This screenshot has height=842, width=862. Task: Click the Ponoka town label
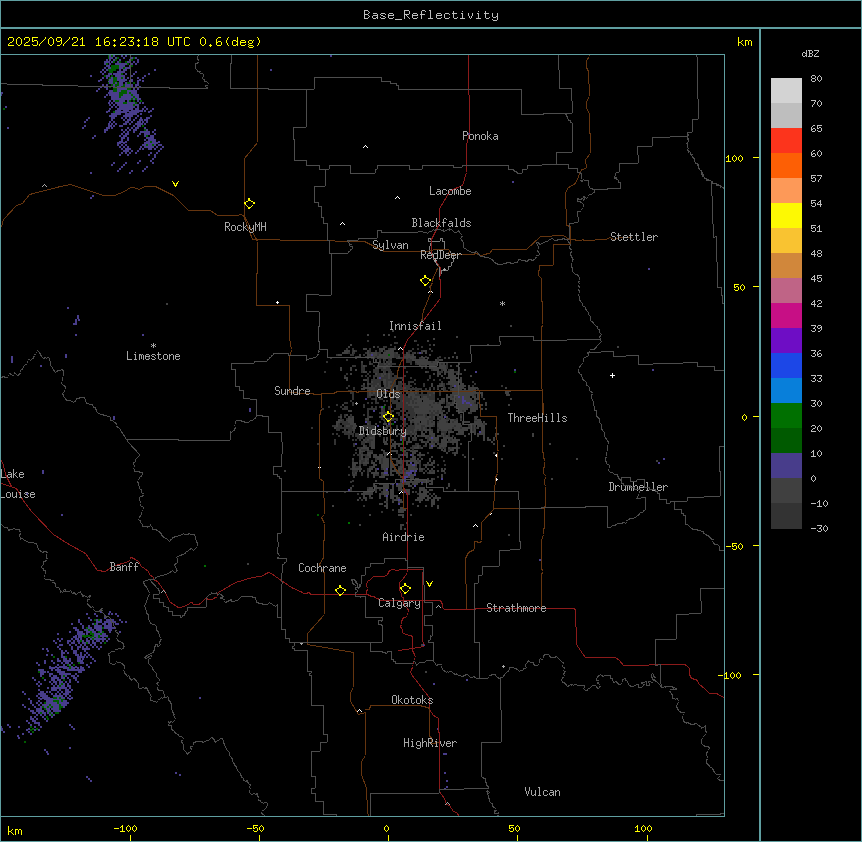(480, 136)
